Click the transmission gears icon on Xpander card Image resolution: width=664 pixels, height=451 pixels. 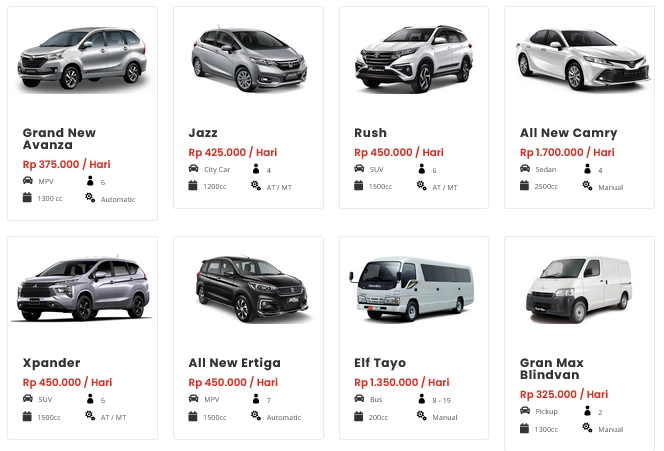click(89, 416)
